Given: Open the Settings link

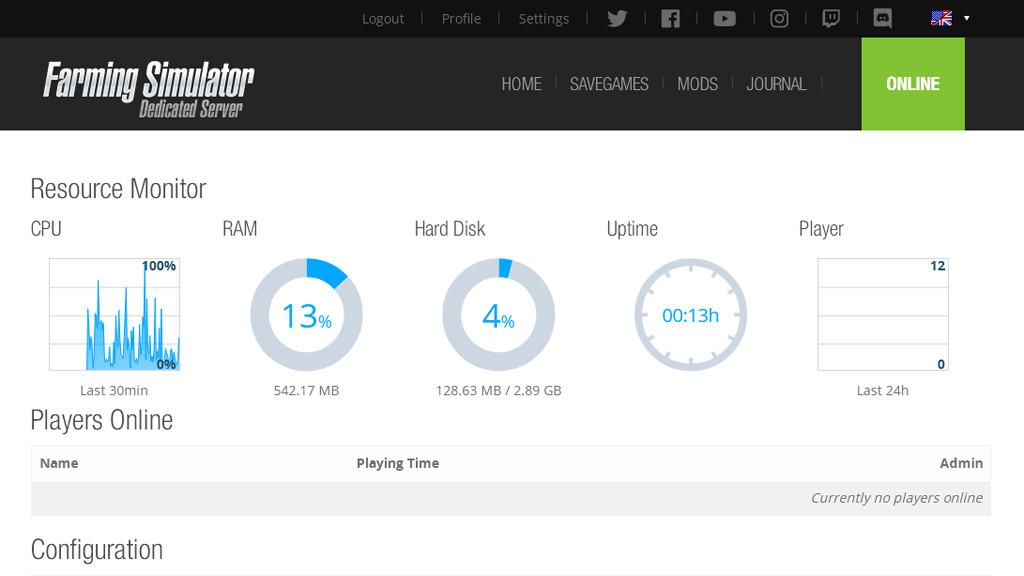Looking at the screenshot, I should click(x=543, y=18).
